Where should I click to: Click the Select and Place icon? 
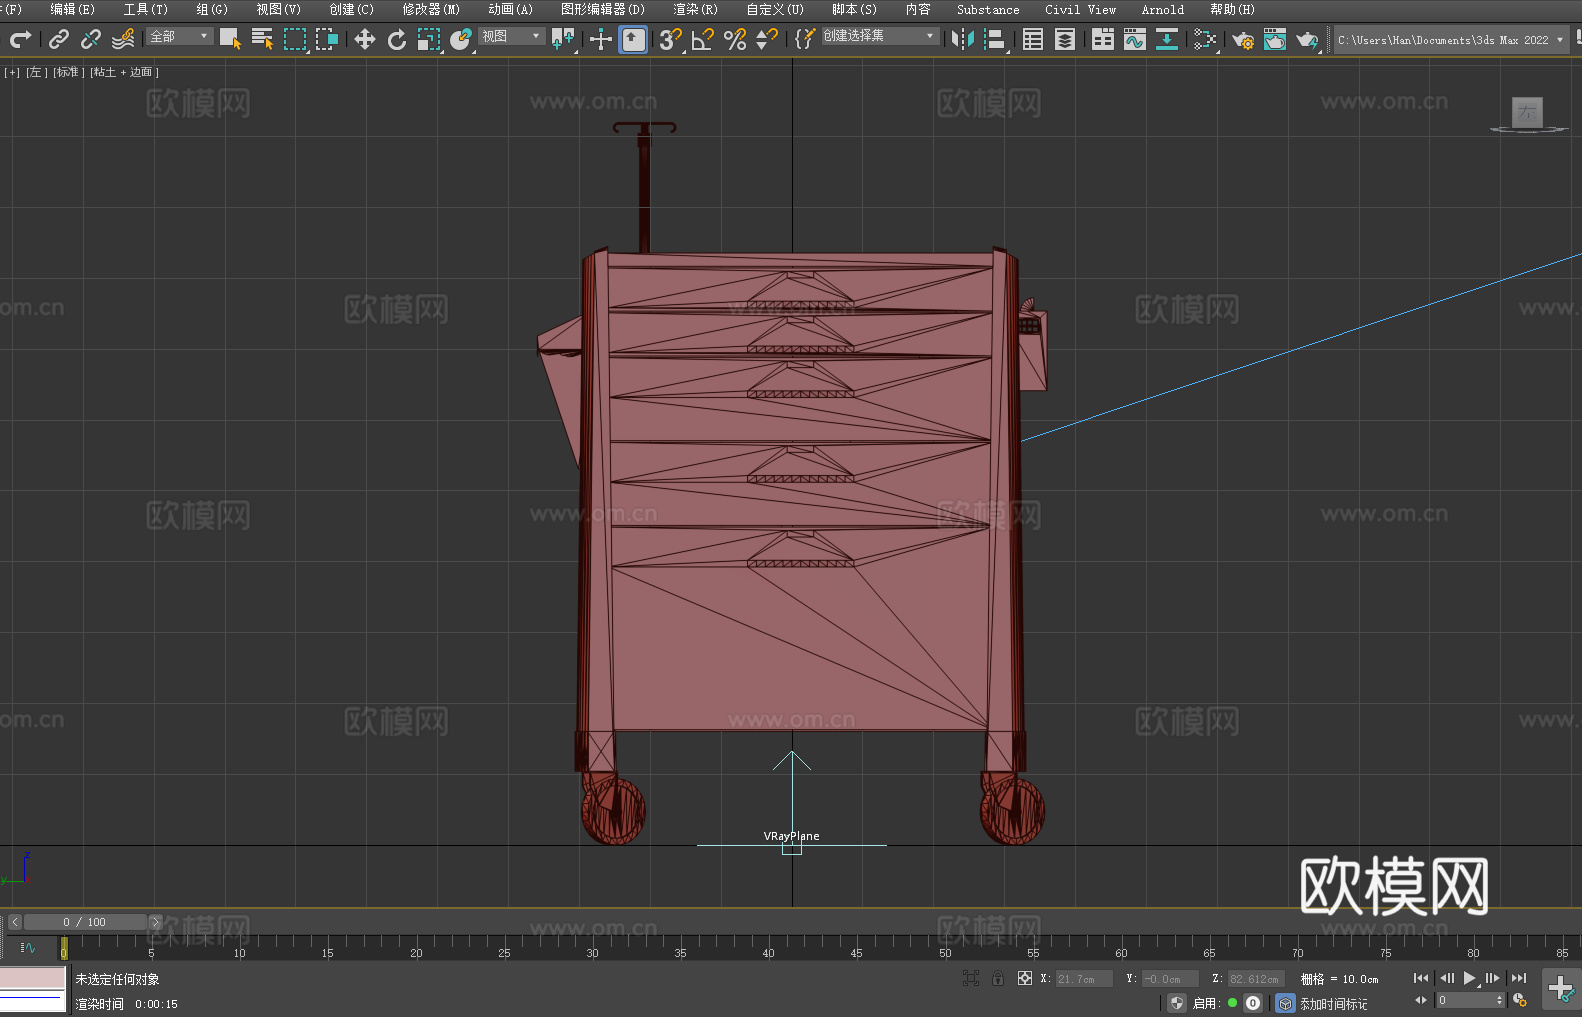461,39
